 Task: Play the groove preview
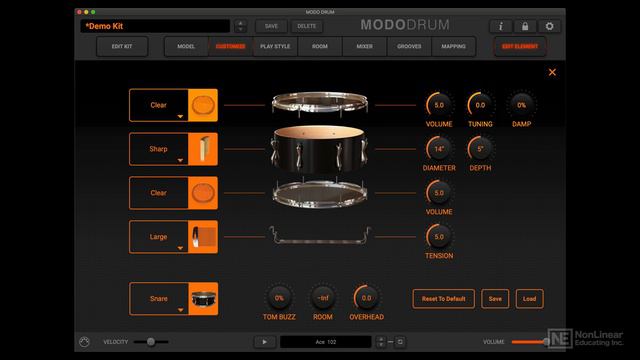click(265, 342)
